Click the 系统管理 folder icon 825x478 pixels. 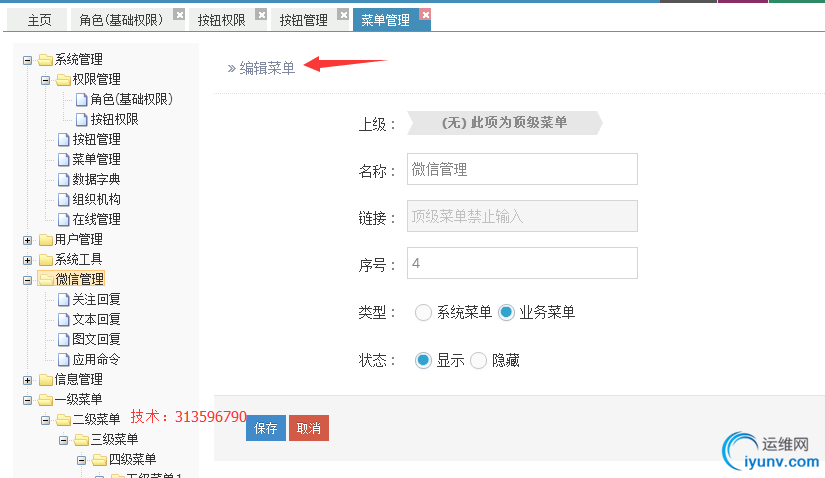[46, 60]
